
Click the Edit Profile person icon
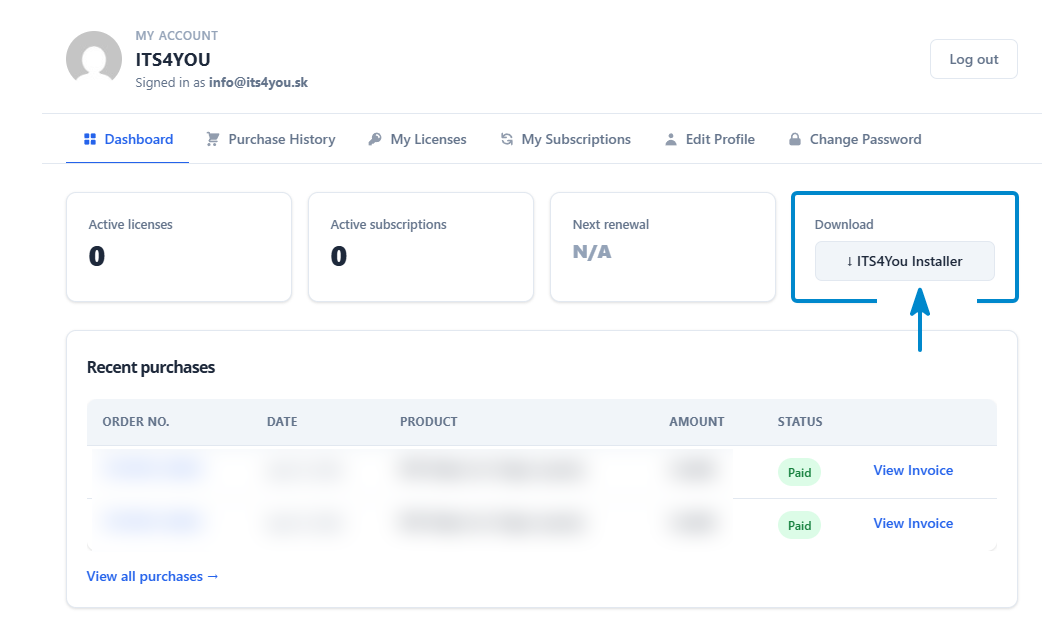click(670, 139)
